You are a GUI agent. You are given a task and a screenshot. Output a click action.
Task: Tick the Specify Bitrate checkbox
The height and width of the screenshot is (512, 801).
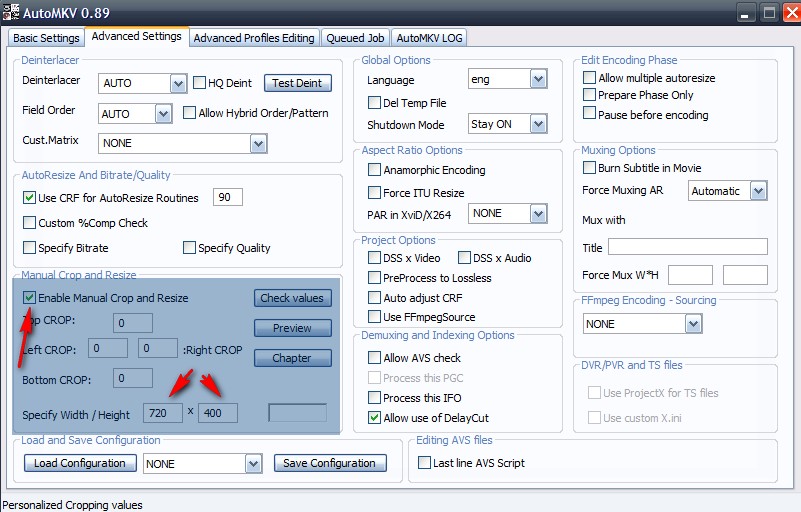coord(29,247)
